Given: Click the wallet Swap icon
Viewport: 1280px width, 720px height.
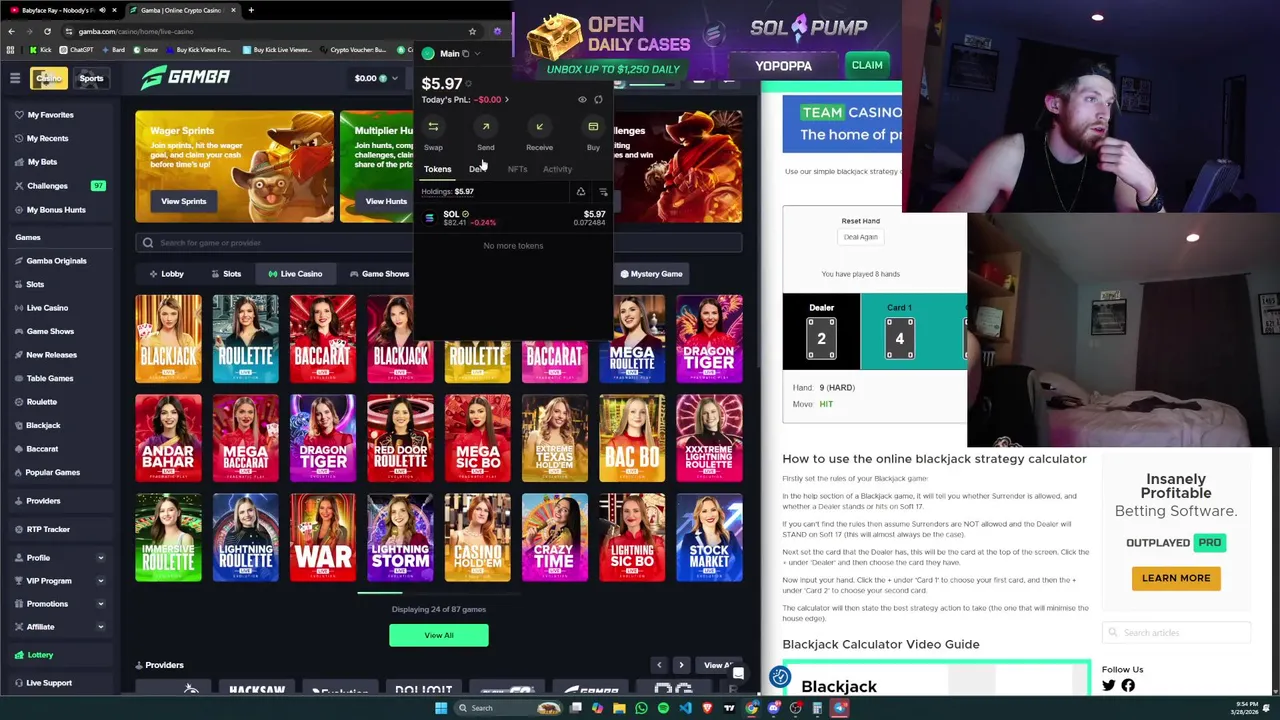Looking at the screenshot, I should [x=433, y=127].
